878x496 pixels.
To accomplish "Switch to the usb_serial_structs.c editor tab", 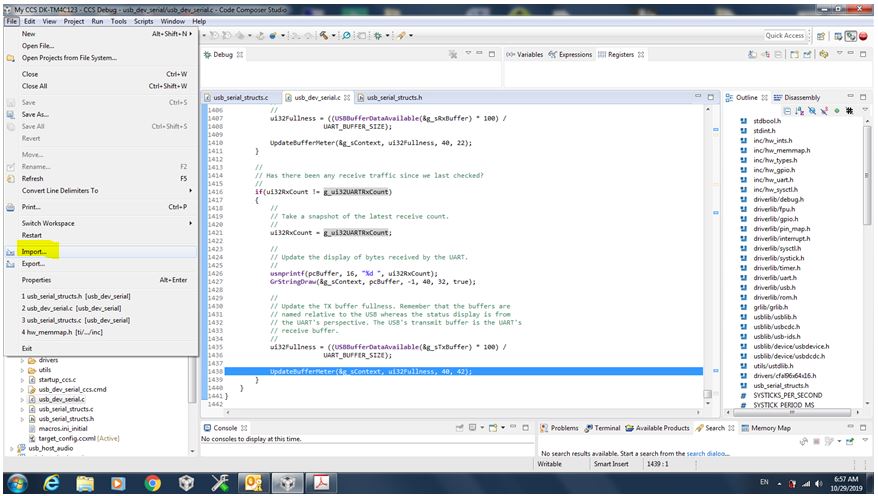I will (x=240, y=97).
